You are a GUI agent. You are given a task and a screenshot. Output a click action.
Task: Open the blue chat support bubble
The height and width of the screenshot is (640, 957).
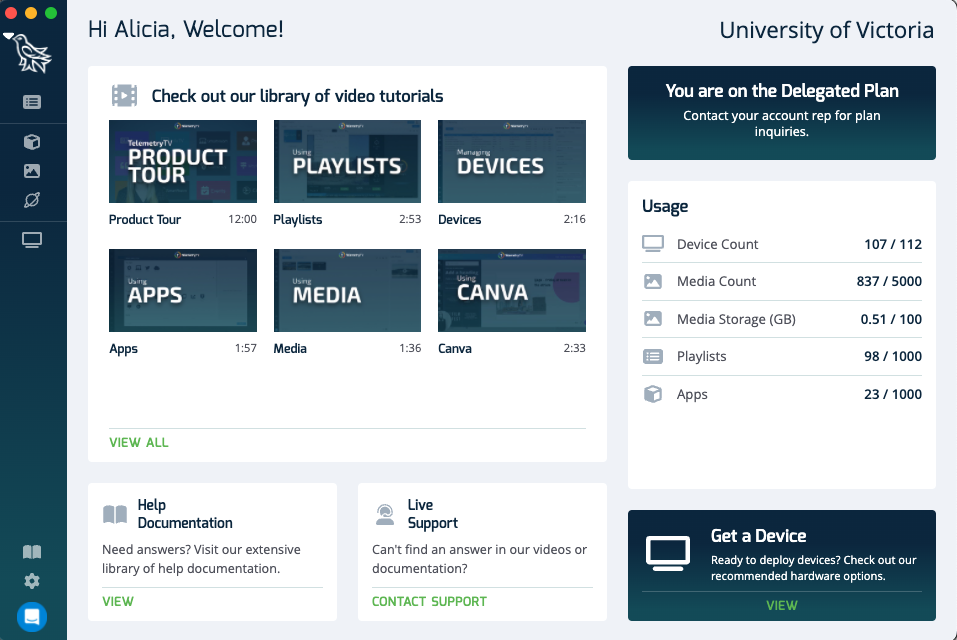pos(32,617)
